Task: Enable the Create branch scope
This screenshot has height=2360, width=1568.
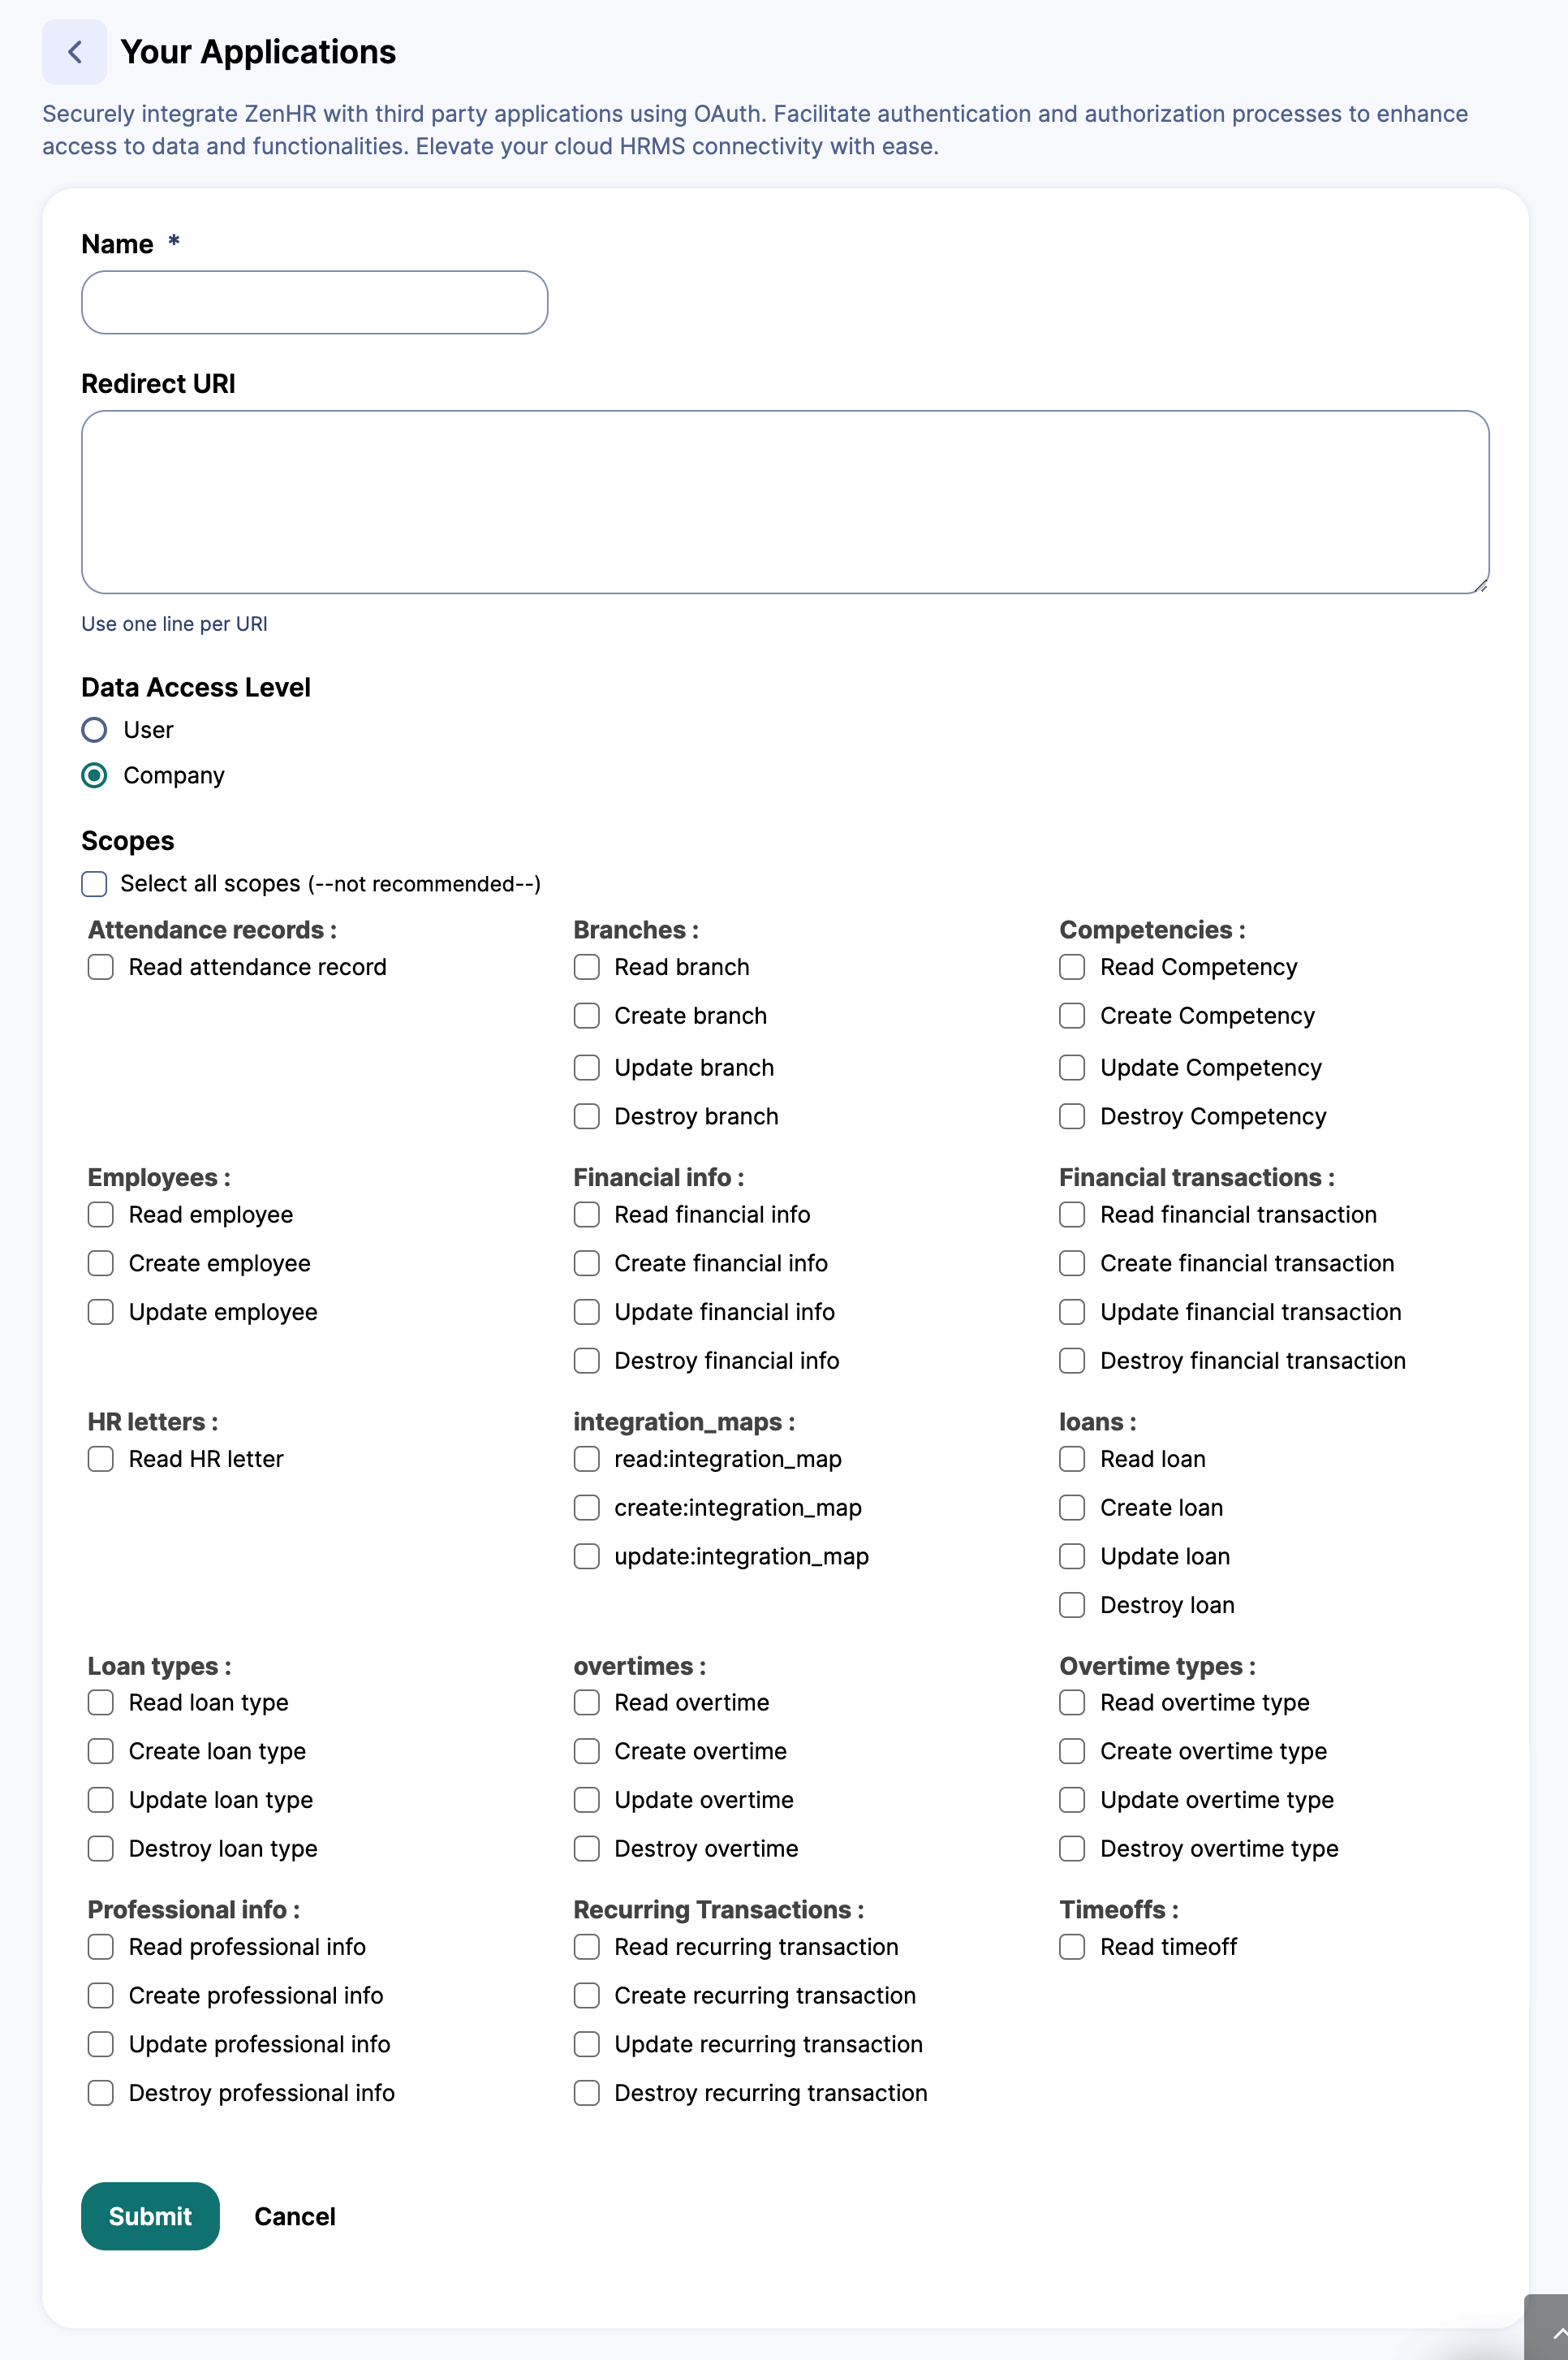Action: point(587,1015)
